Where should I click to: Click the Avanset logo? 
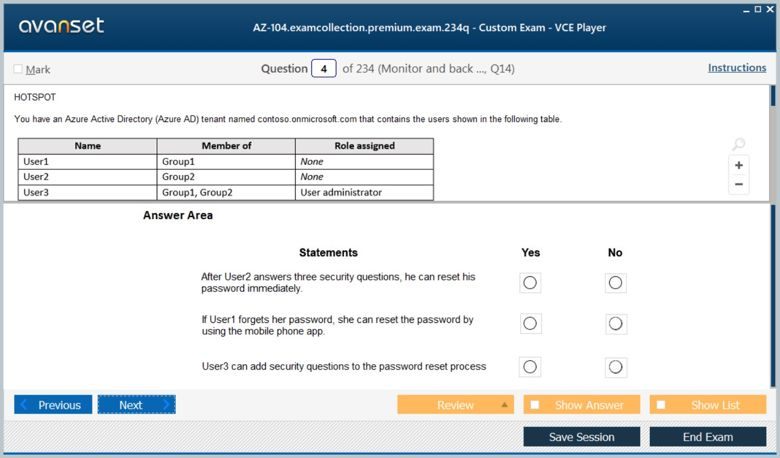click(61, 25)
